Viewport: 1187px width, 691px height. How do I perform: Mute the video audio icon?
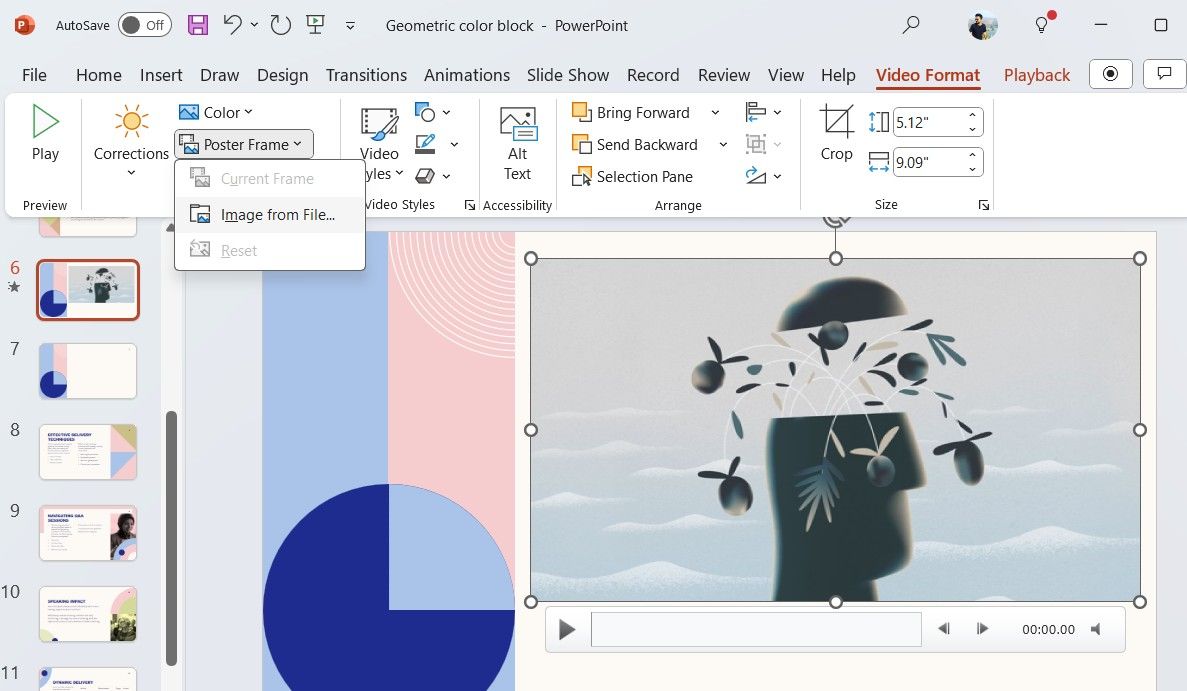tap(1095, 629)
